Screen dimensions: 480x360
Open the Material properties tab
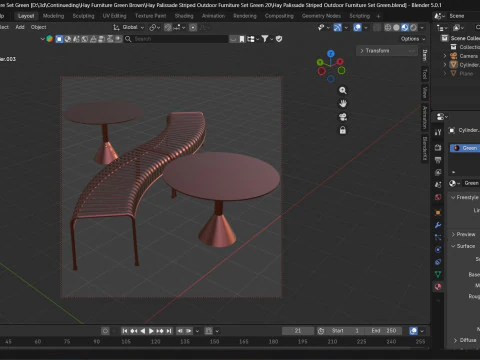[x=438, y=287]
